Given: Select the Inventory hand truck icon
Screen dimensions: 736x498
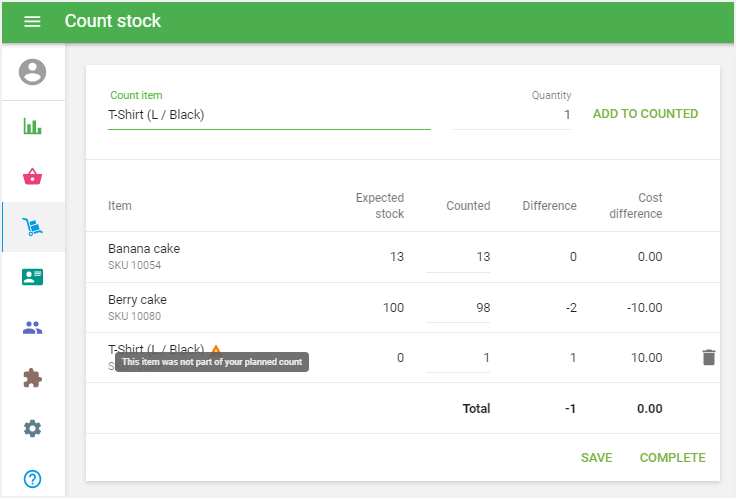Looking at the screenshot, I should [x=33, y=227].
